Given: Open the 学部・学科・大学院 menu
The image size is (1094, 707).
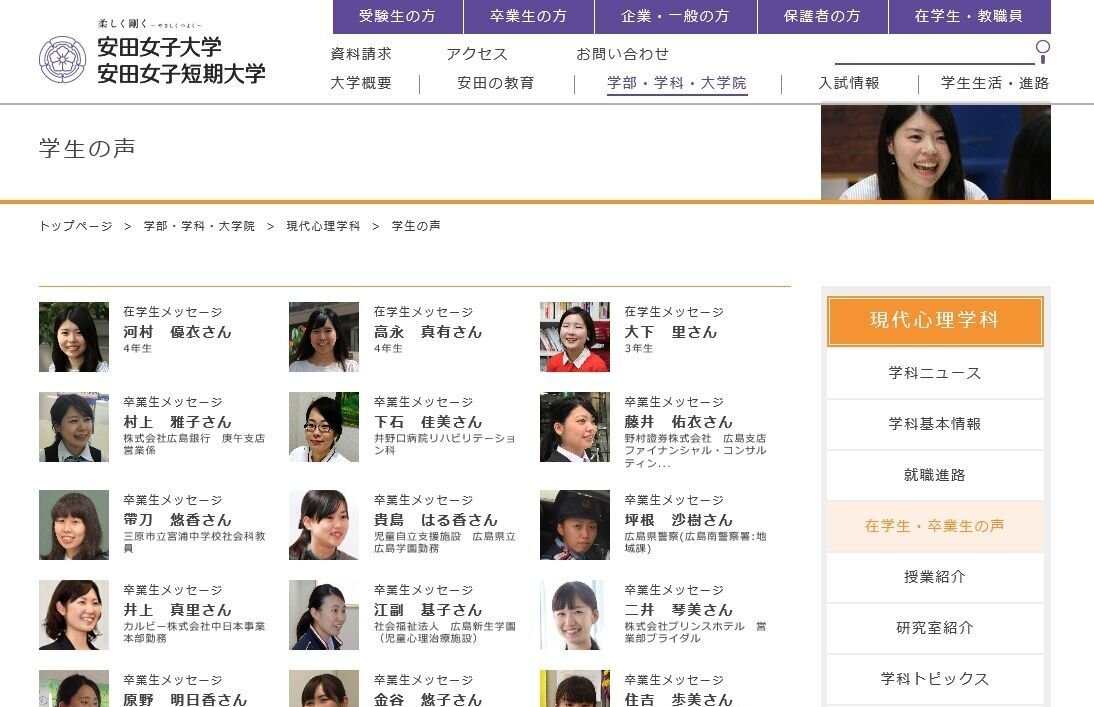Looking at the screenshot, I should click(x=677, y=83).
